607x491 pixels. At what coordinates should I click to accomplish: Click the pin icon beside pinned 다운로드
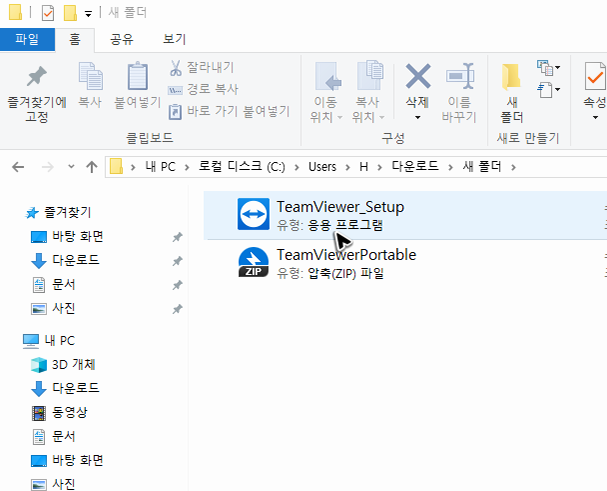tap(177, 261)
